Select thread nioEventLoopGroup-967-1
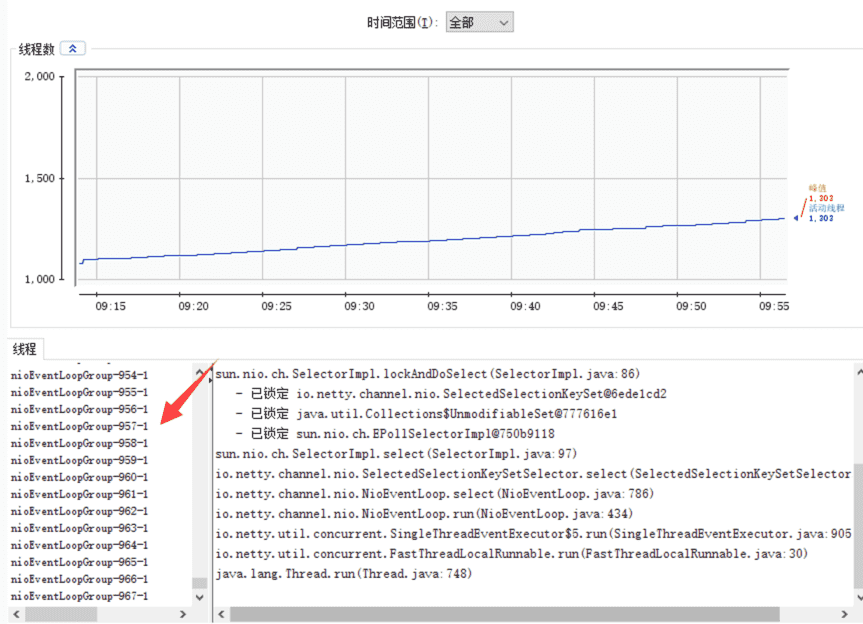863x624 pixels. [80, 596]
